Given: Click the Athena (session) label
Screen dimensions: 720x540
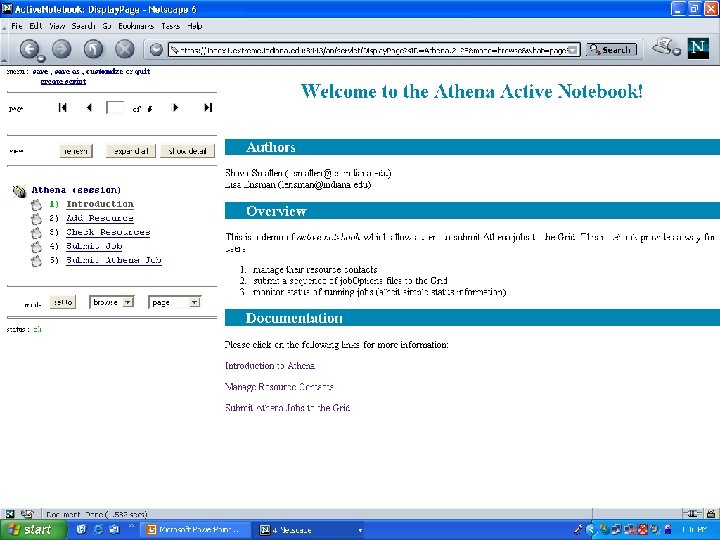Looking at the screenshot, I should (x=76, y=190).
